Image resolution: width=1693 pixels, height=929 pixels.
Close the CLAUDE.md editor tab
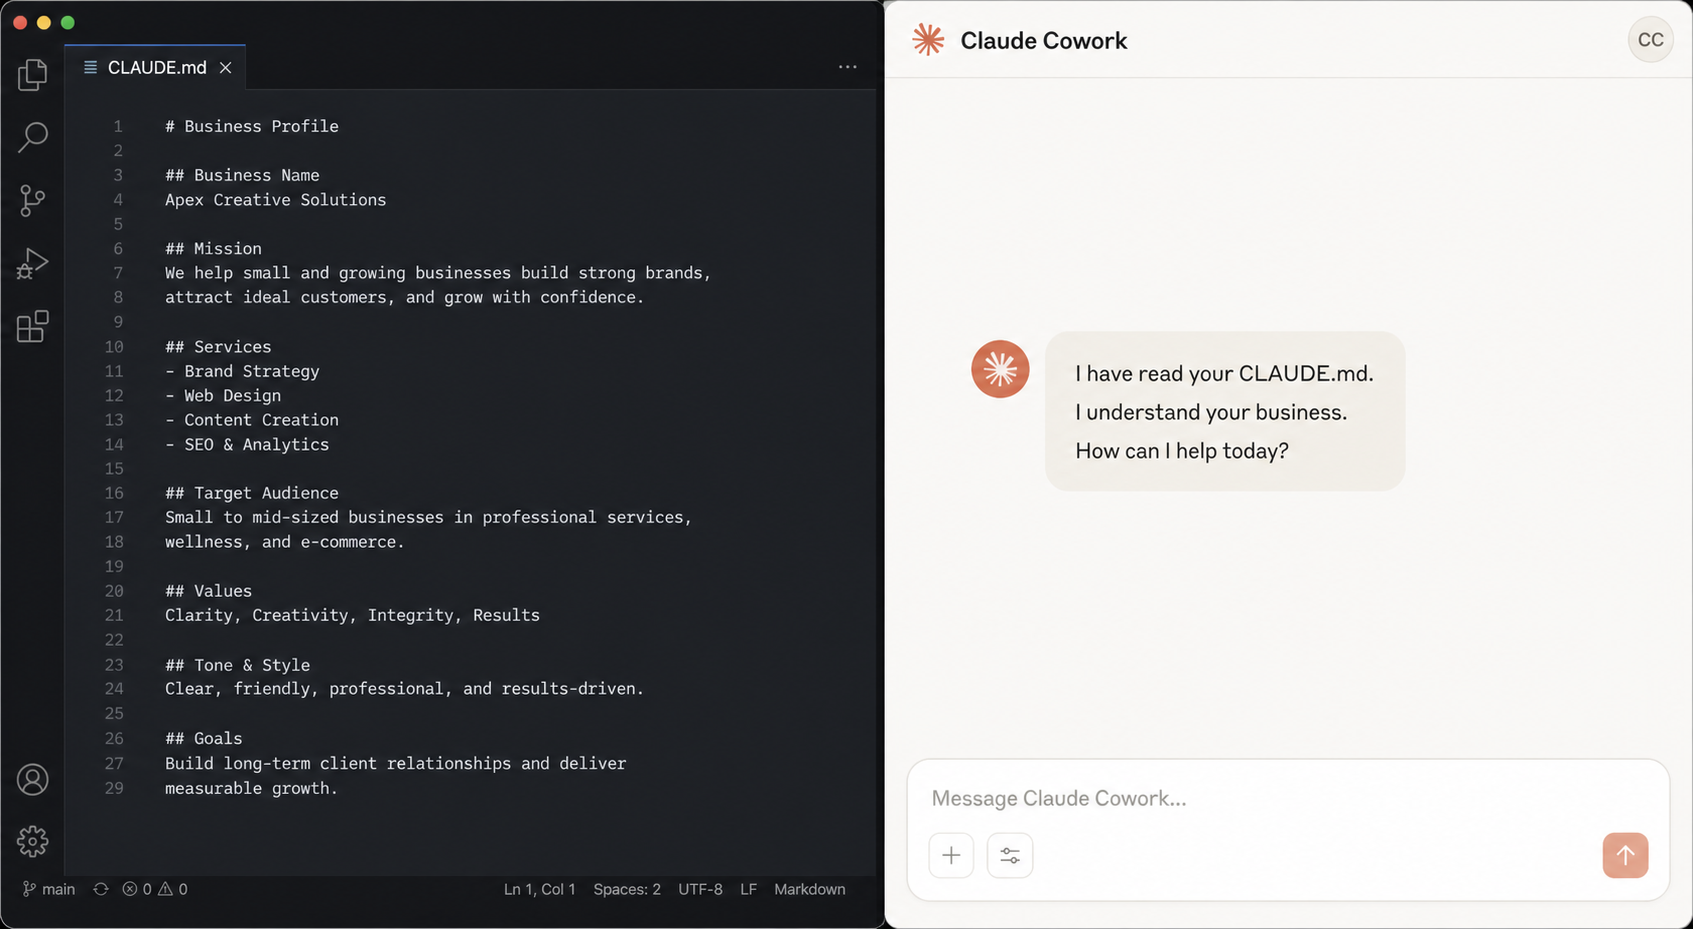[x=226, y=67]
